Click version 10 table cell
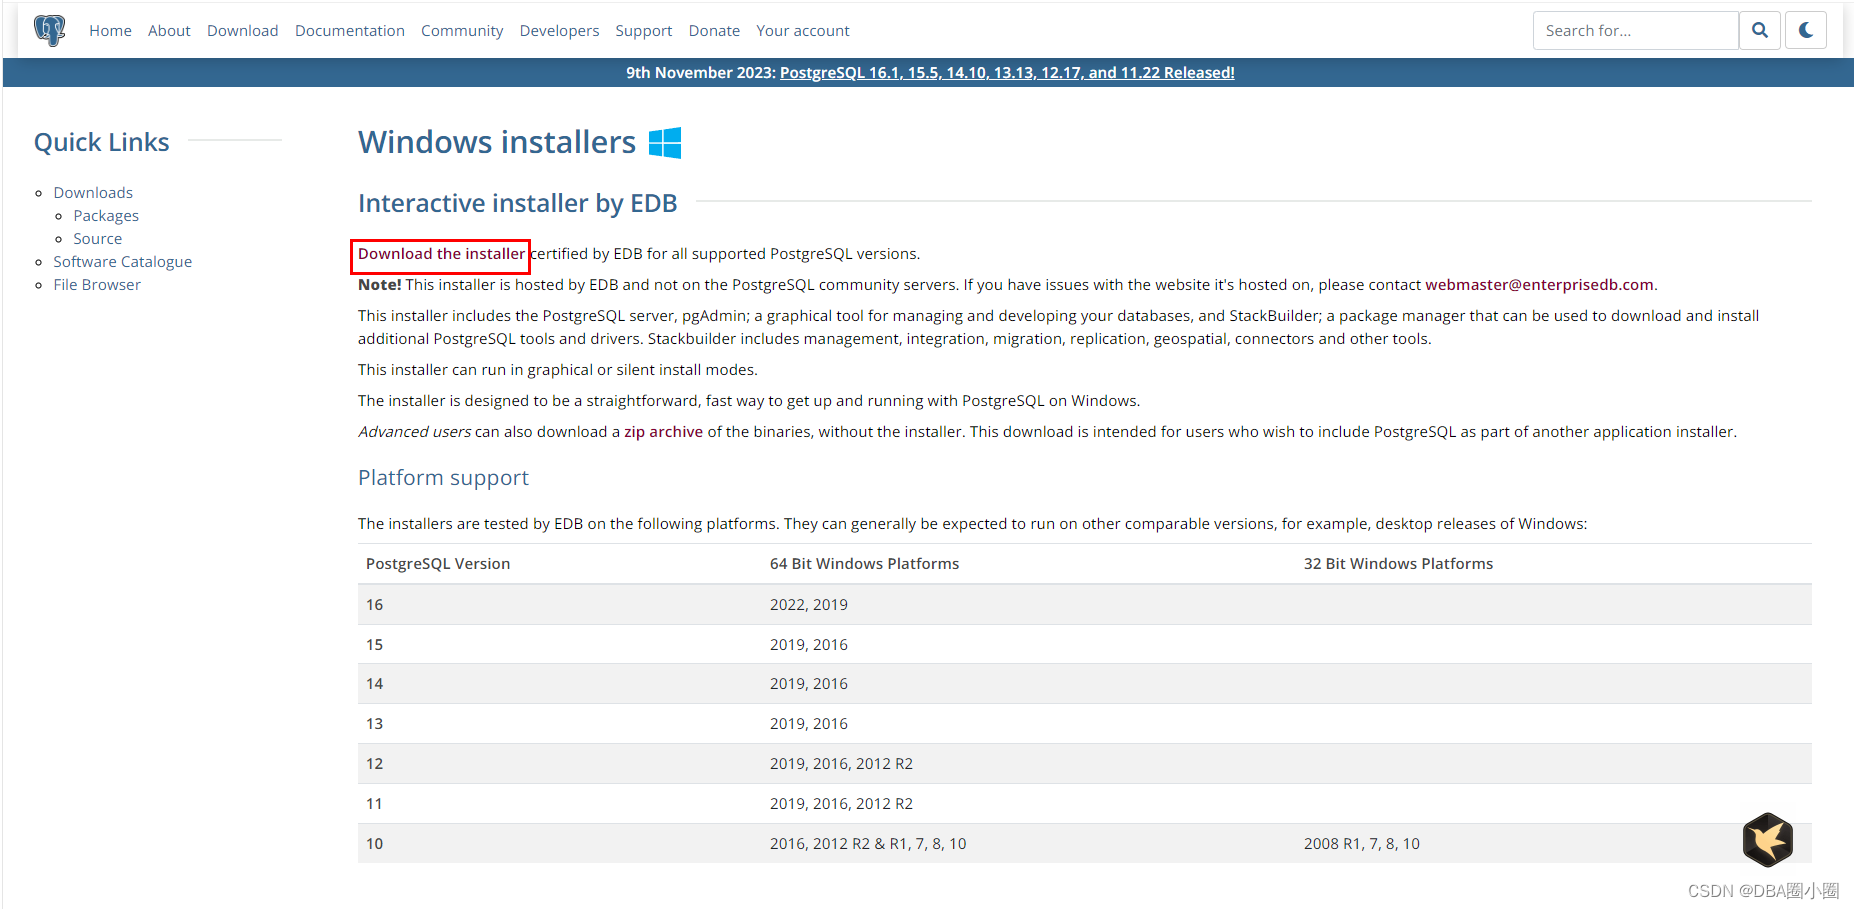This screenshot has width=1854, height=909. click(375, 844)
